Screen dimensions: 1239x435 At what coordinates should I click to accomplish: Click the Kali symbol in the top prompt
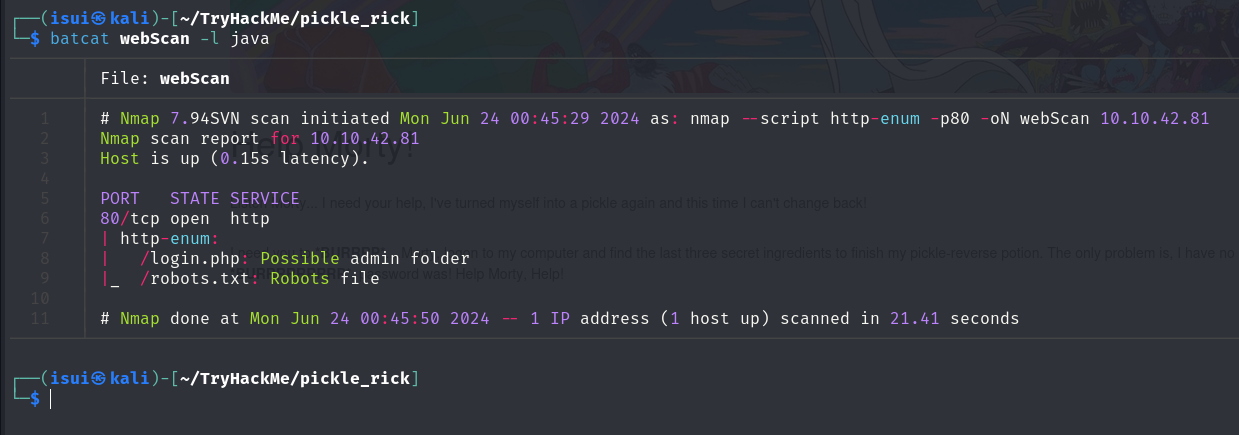click(98, 19)
